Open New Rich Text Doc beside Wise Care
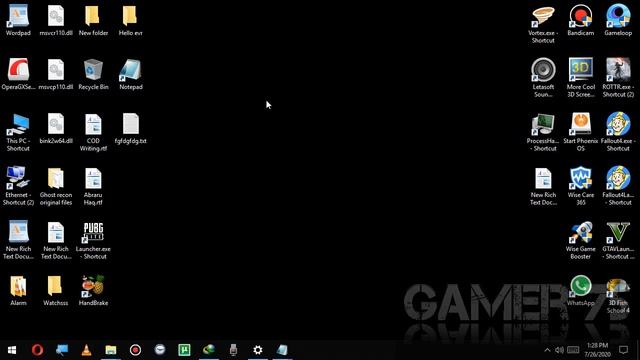This screenshot has width=640, height=360. tap(543, 186)
